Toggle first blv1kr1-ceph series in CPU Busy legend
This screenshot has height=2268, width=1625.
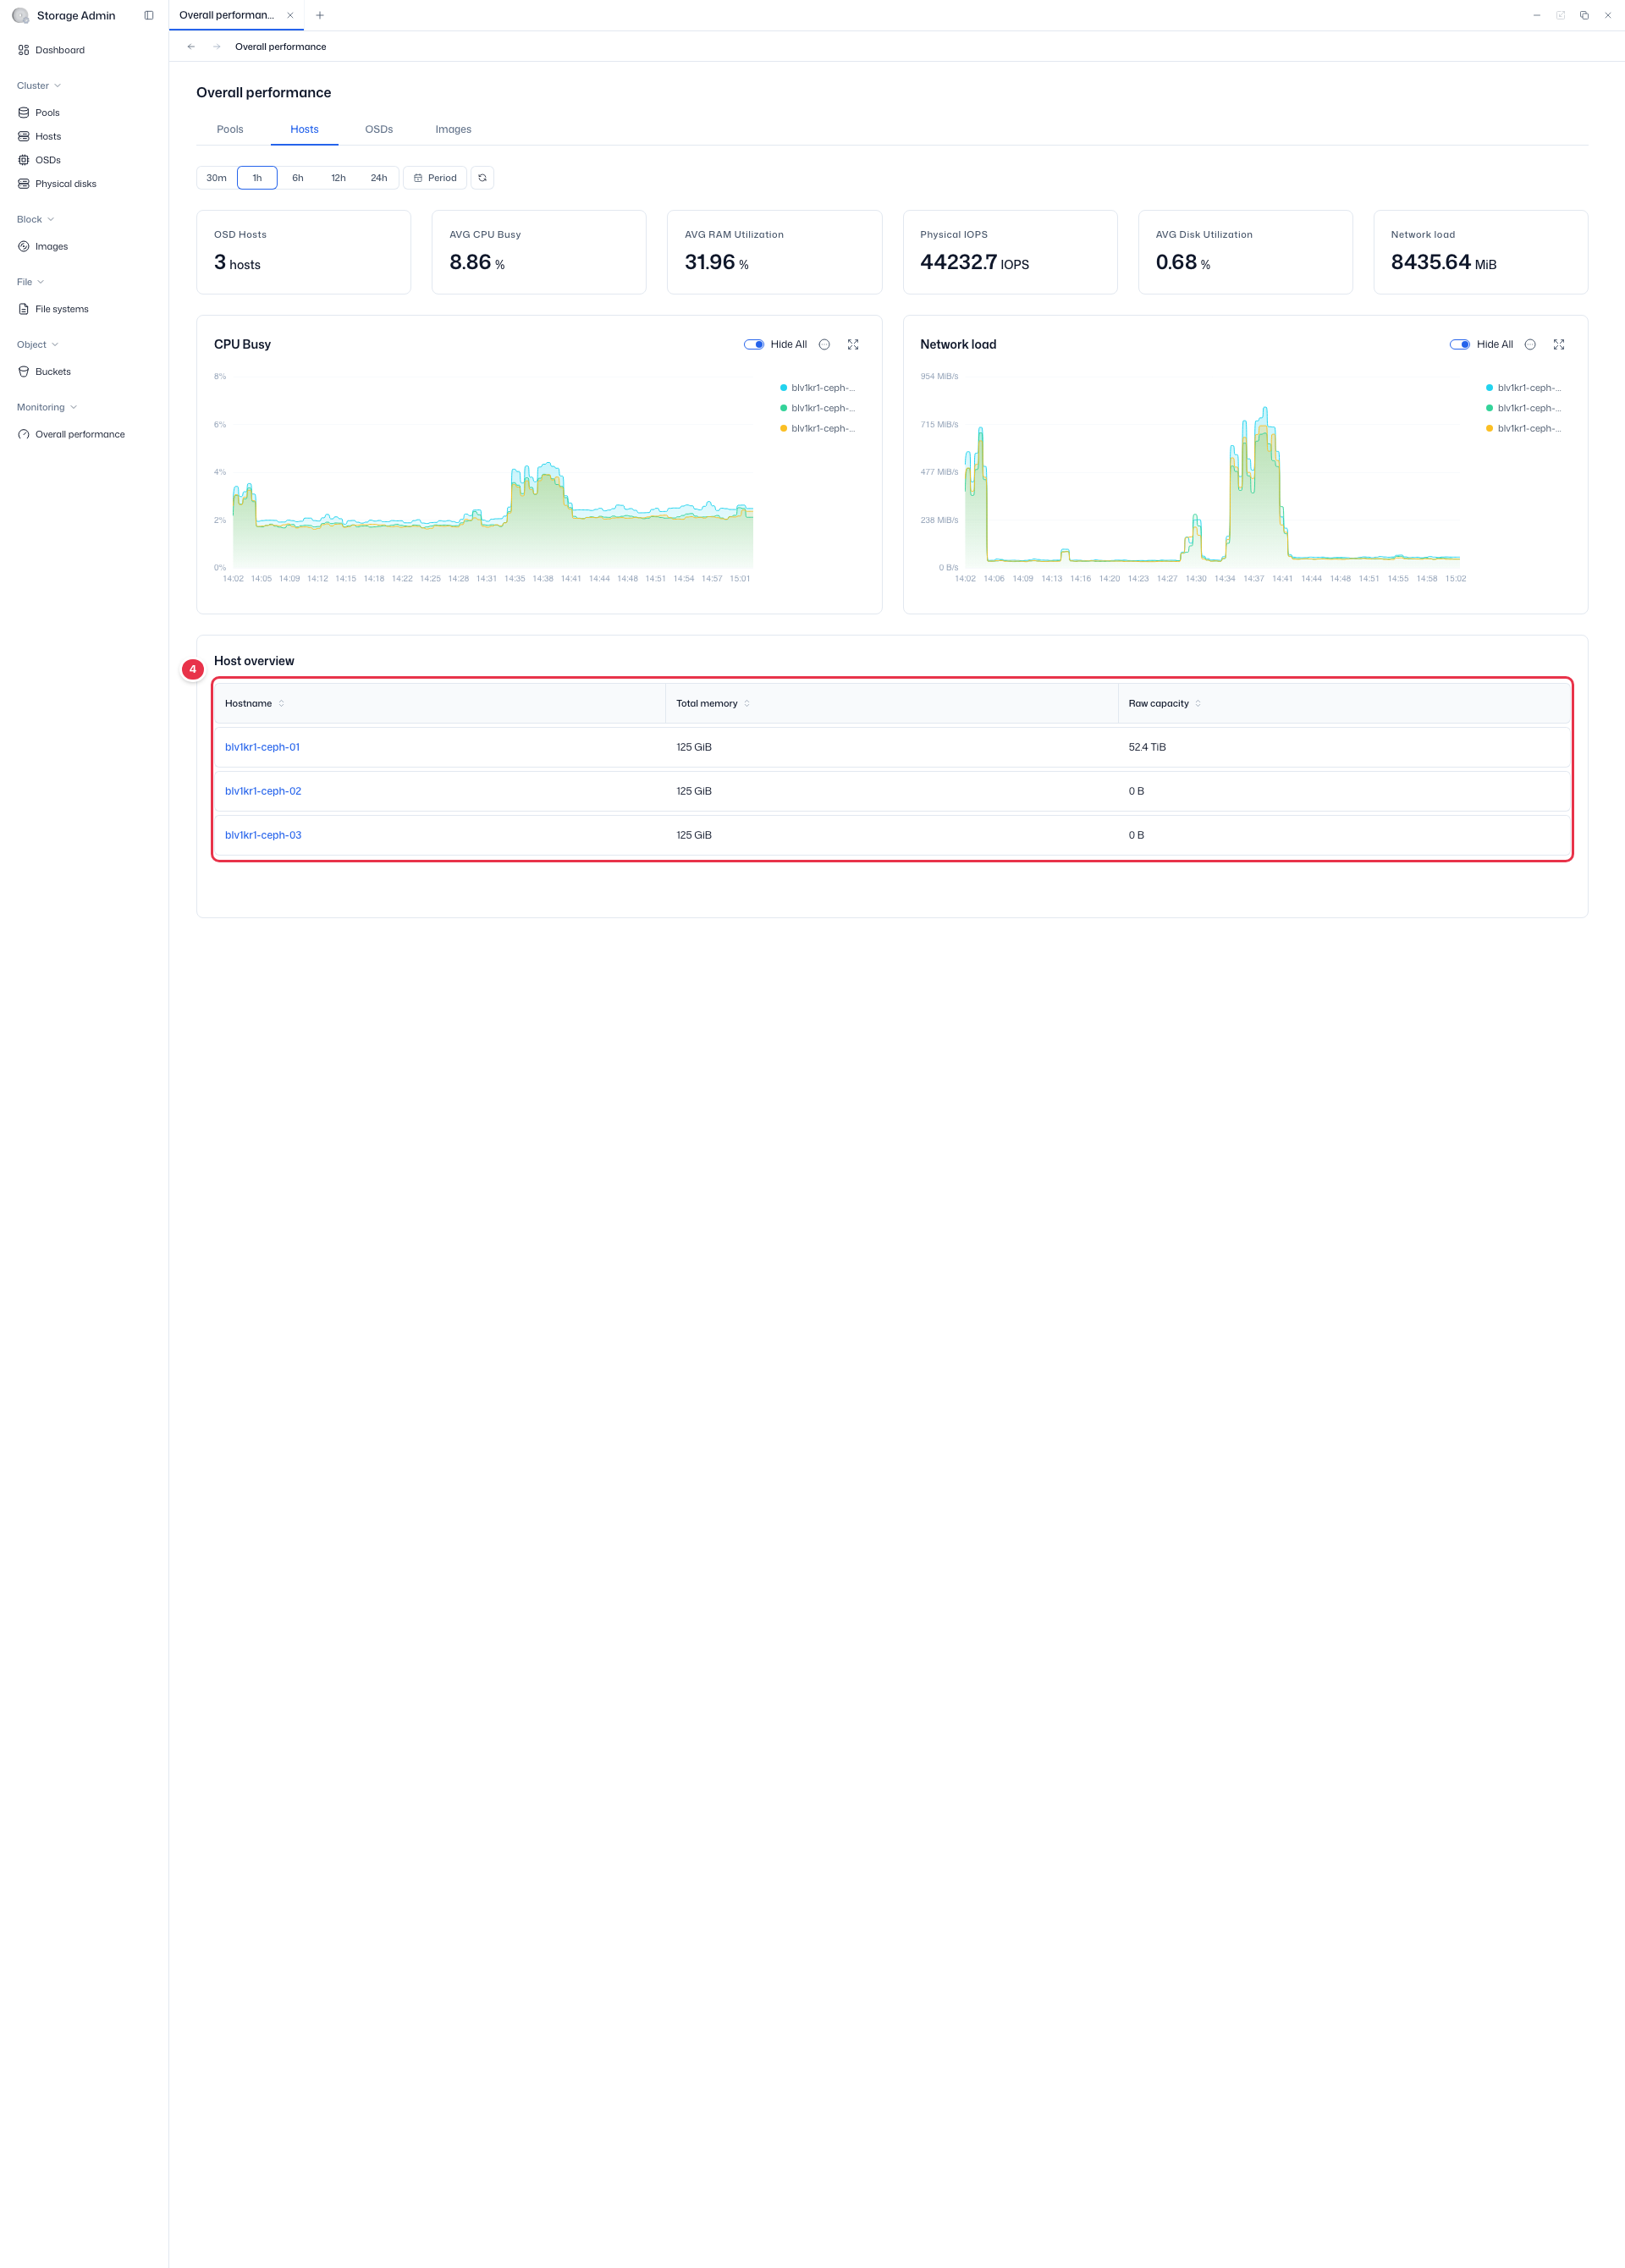point(818,388)
